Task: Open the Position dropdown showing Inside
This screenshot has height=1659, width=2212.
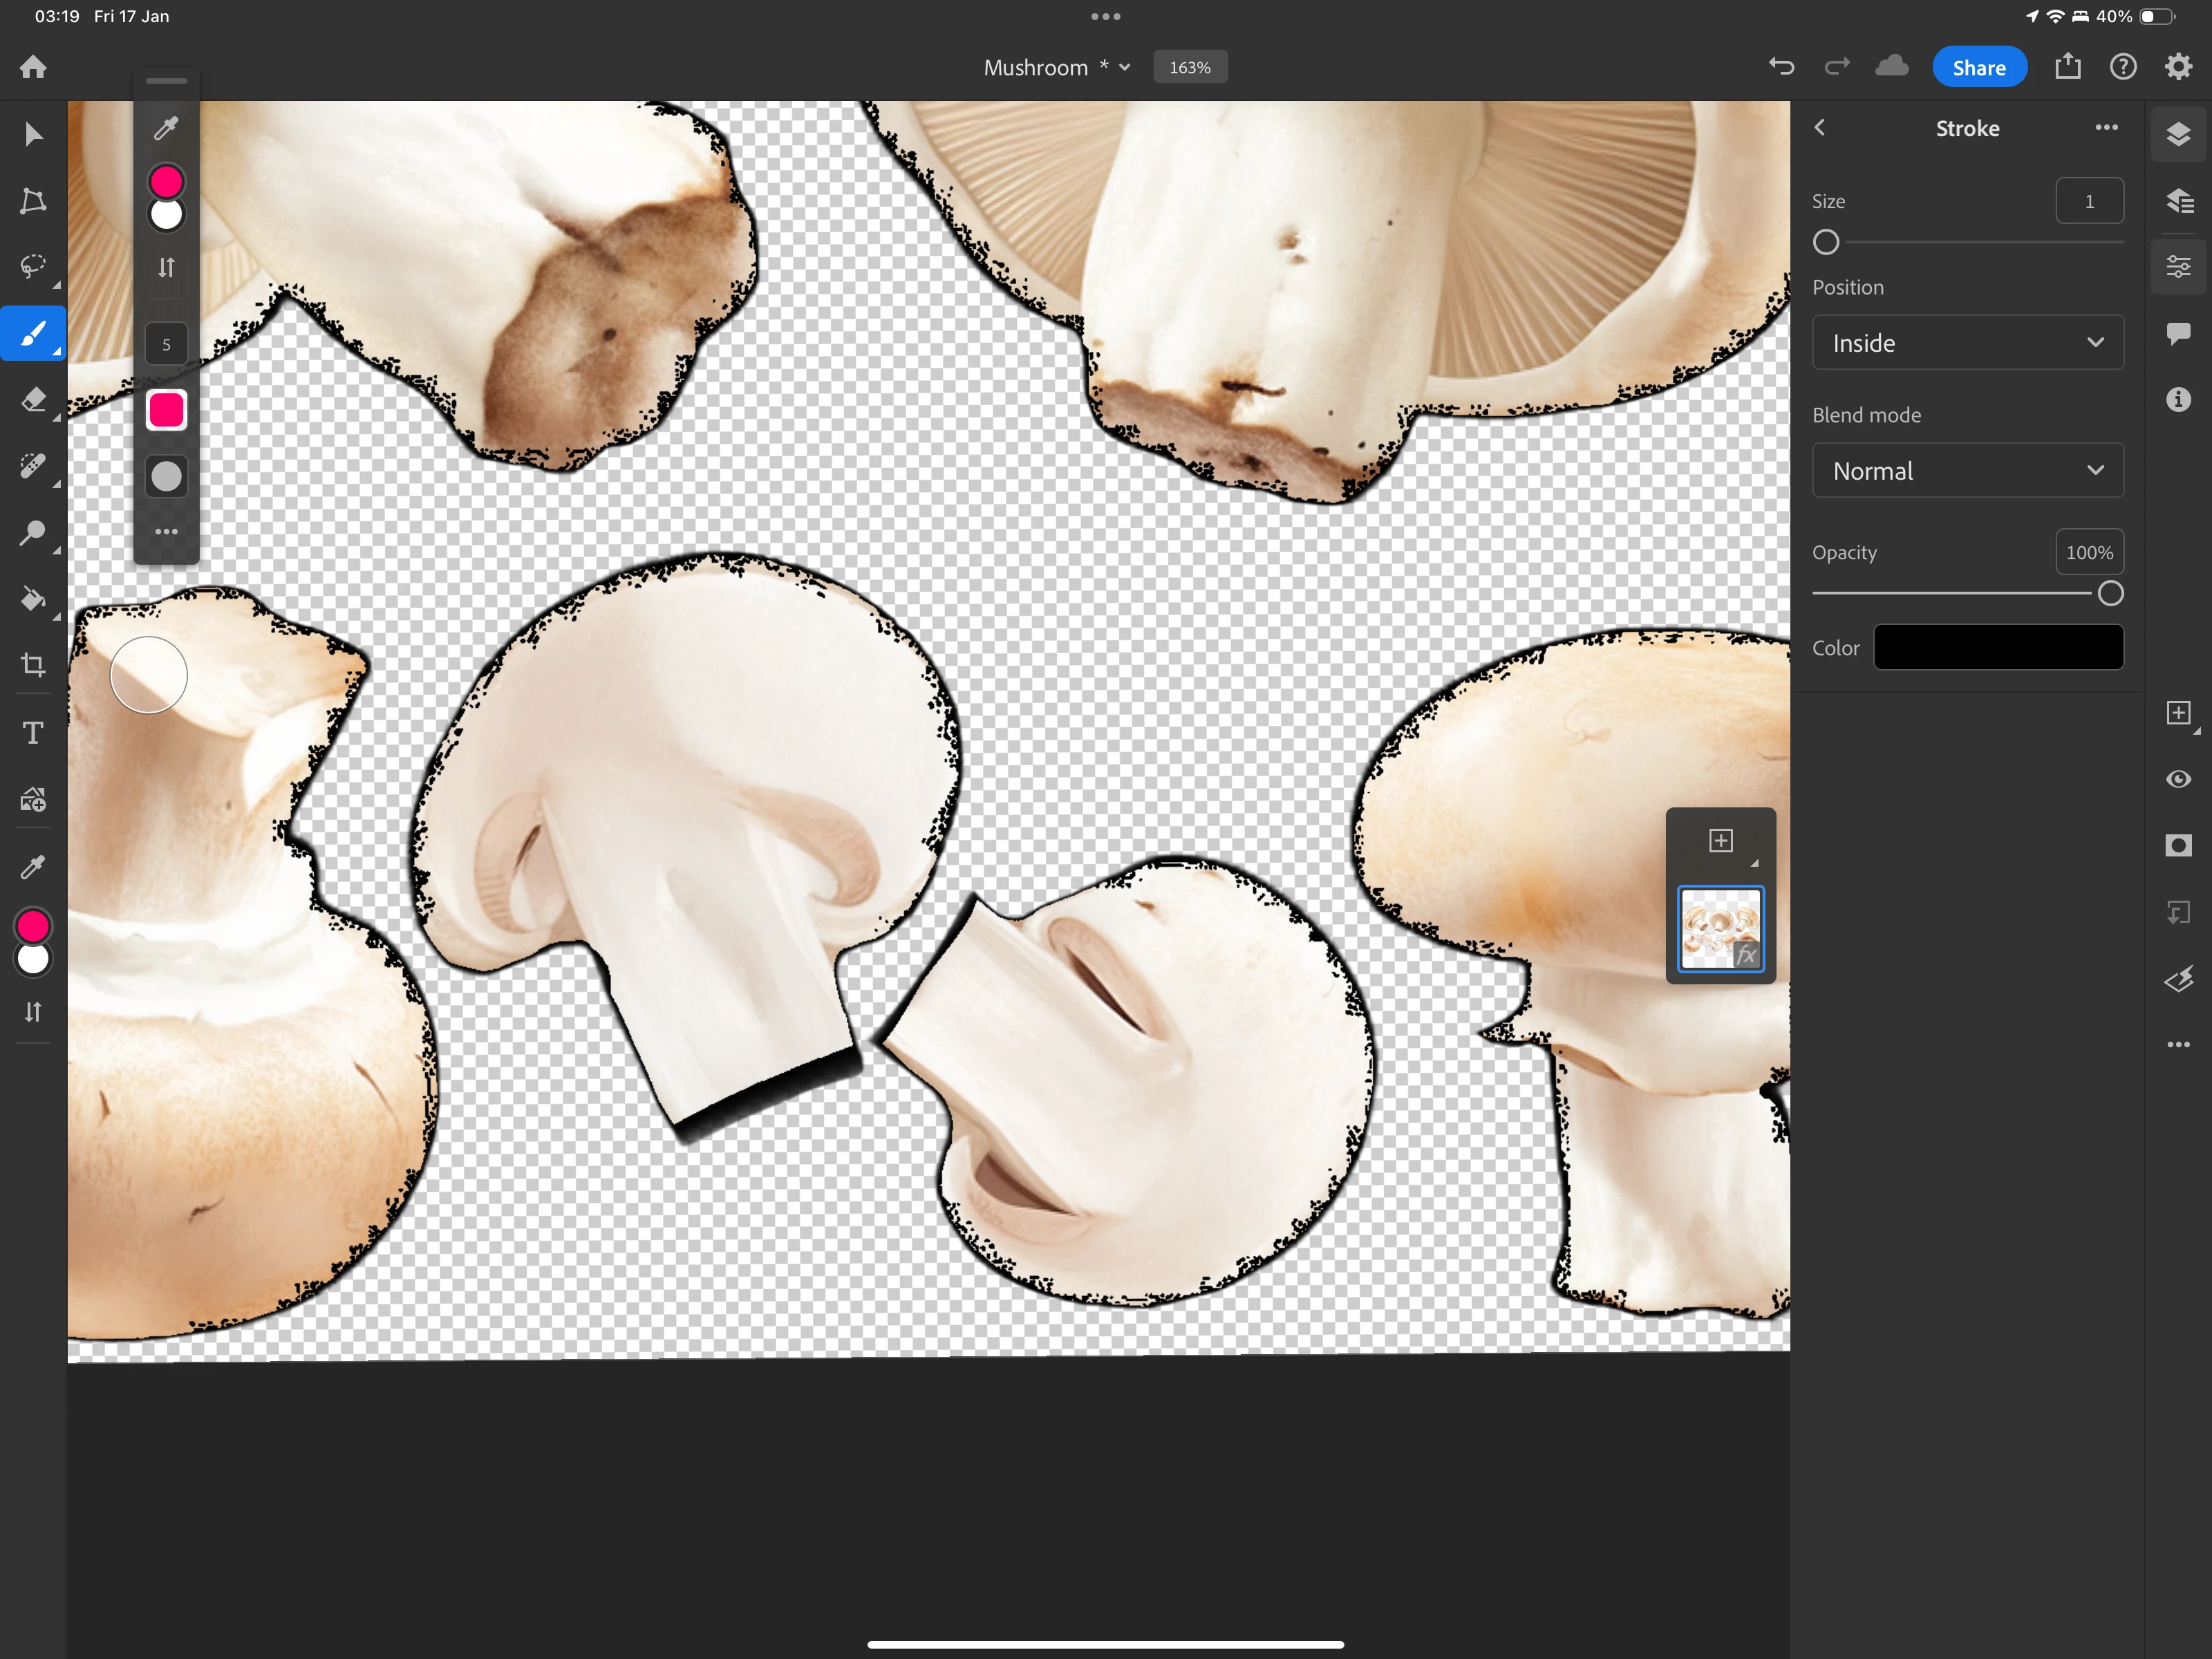Action: pyautogui.click(x=1967, y=343)
